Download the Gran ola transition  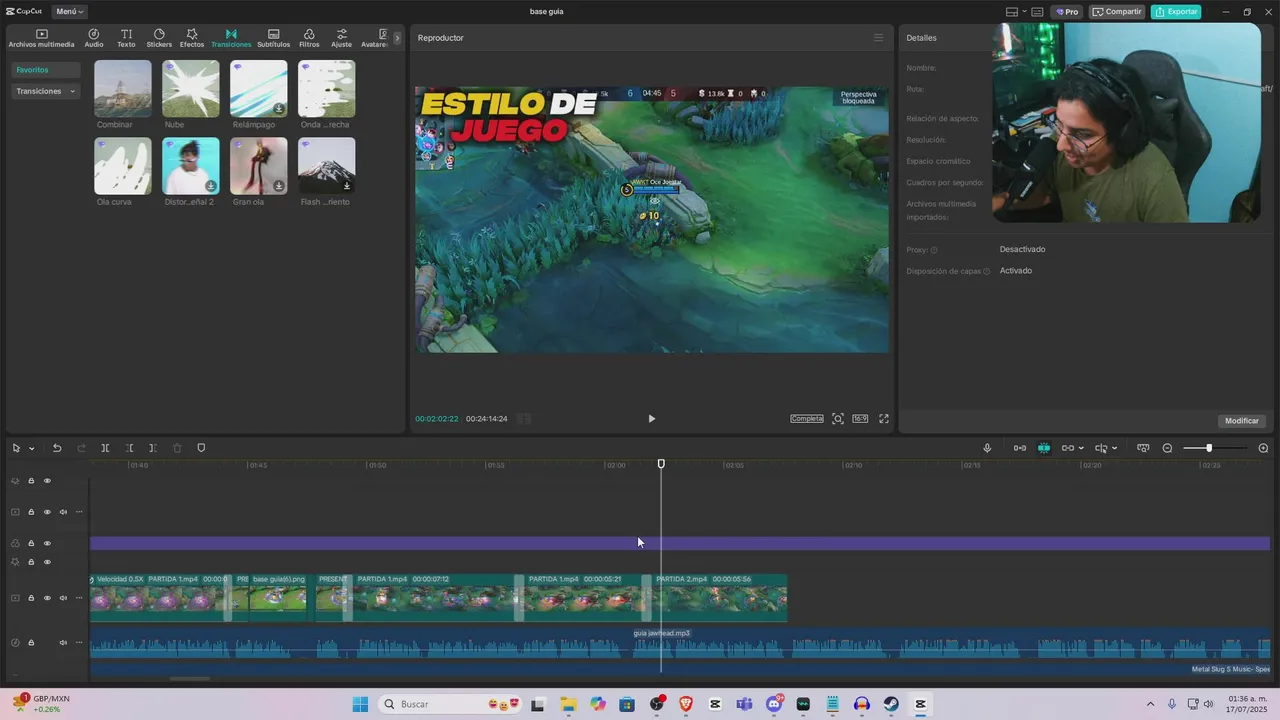coord(279,186)
